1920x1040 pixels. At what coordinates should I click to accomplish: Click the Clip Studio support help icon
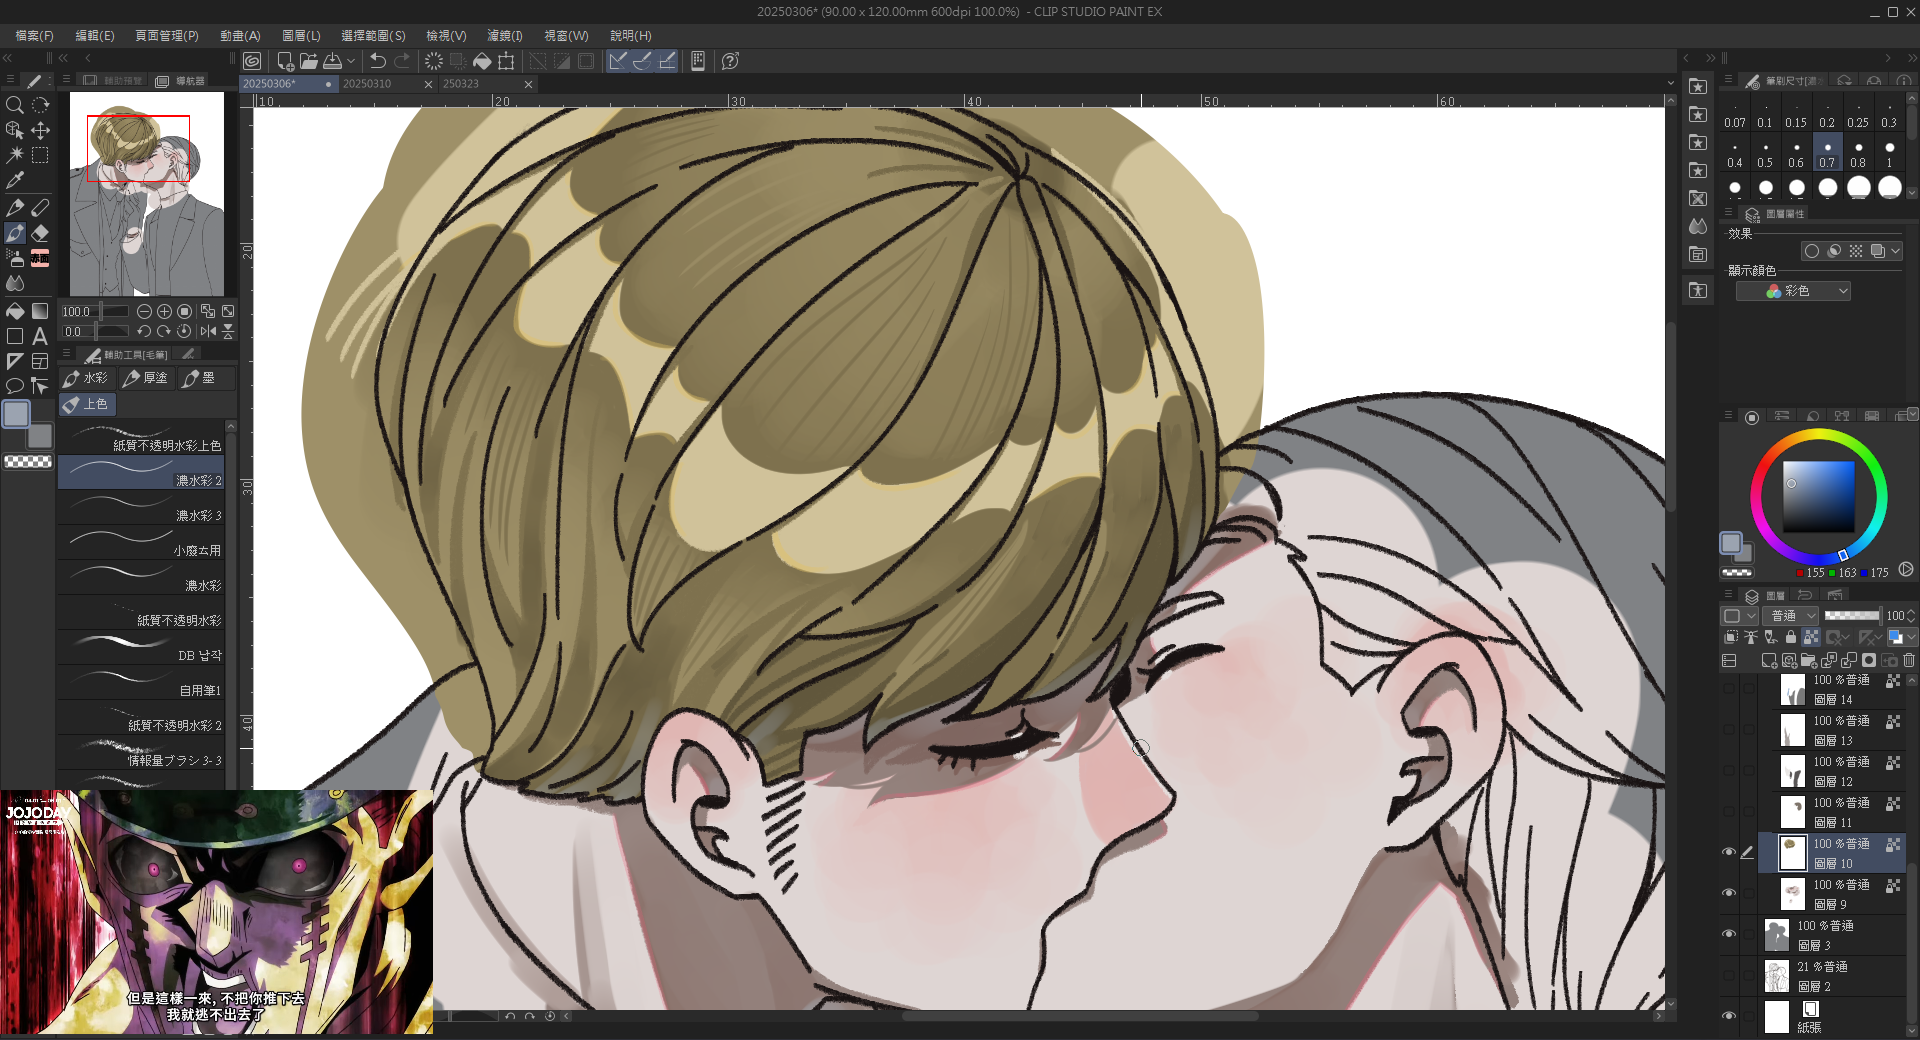click(x=731, y=61)
